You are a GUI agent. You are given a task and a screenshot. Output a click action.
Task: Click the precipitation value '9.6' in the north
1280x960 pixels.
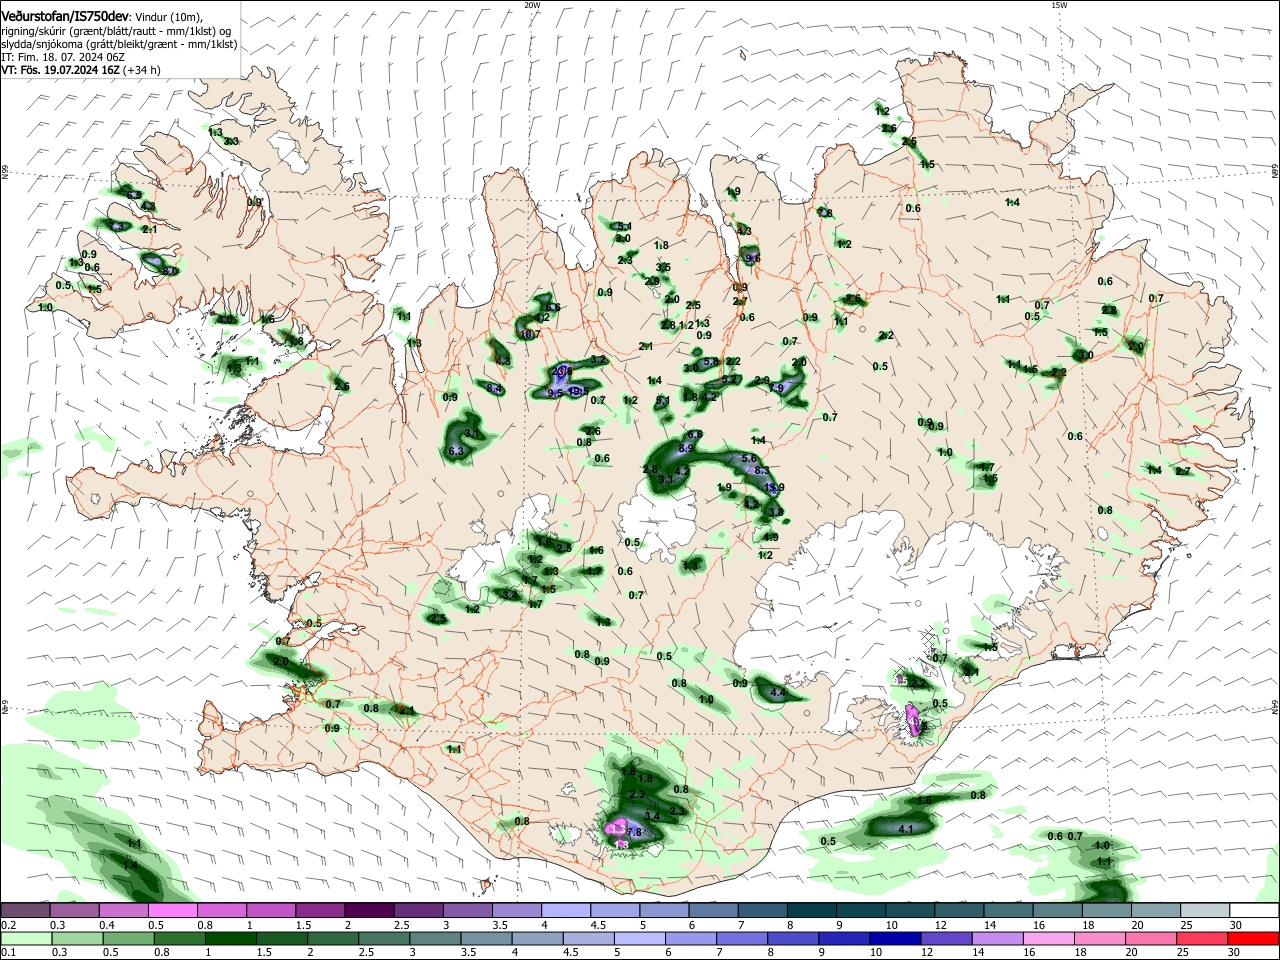tap(753, 258)
